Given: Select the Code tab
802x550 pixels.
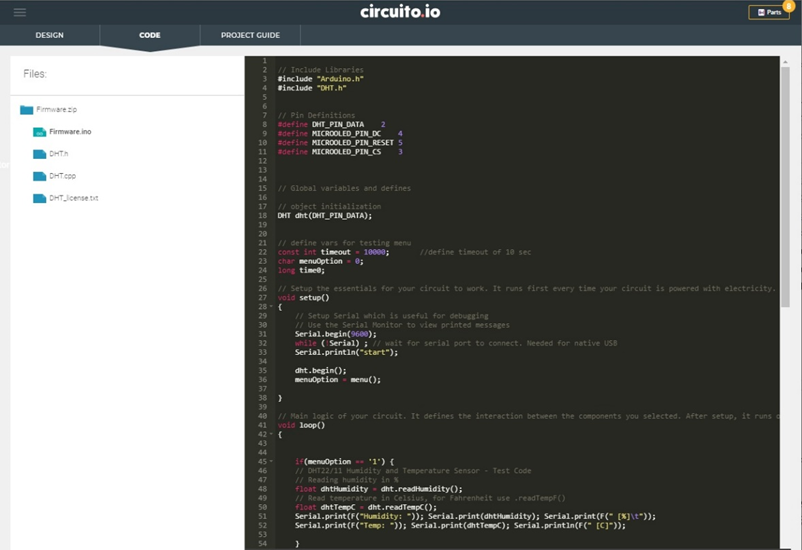Looking at the screenshot, I should coord(150,35).
